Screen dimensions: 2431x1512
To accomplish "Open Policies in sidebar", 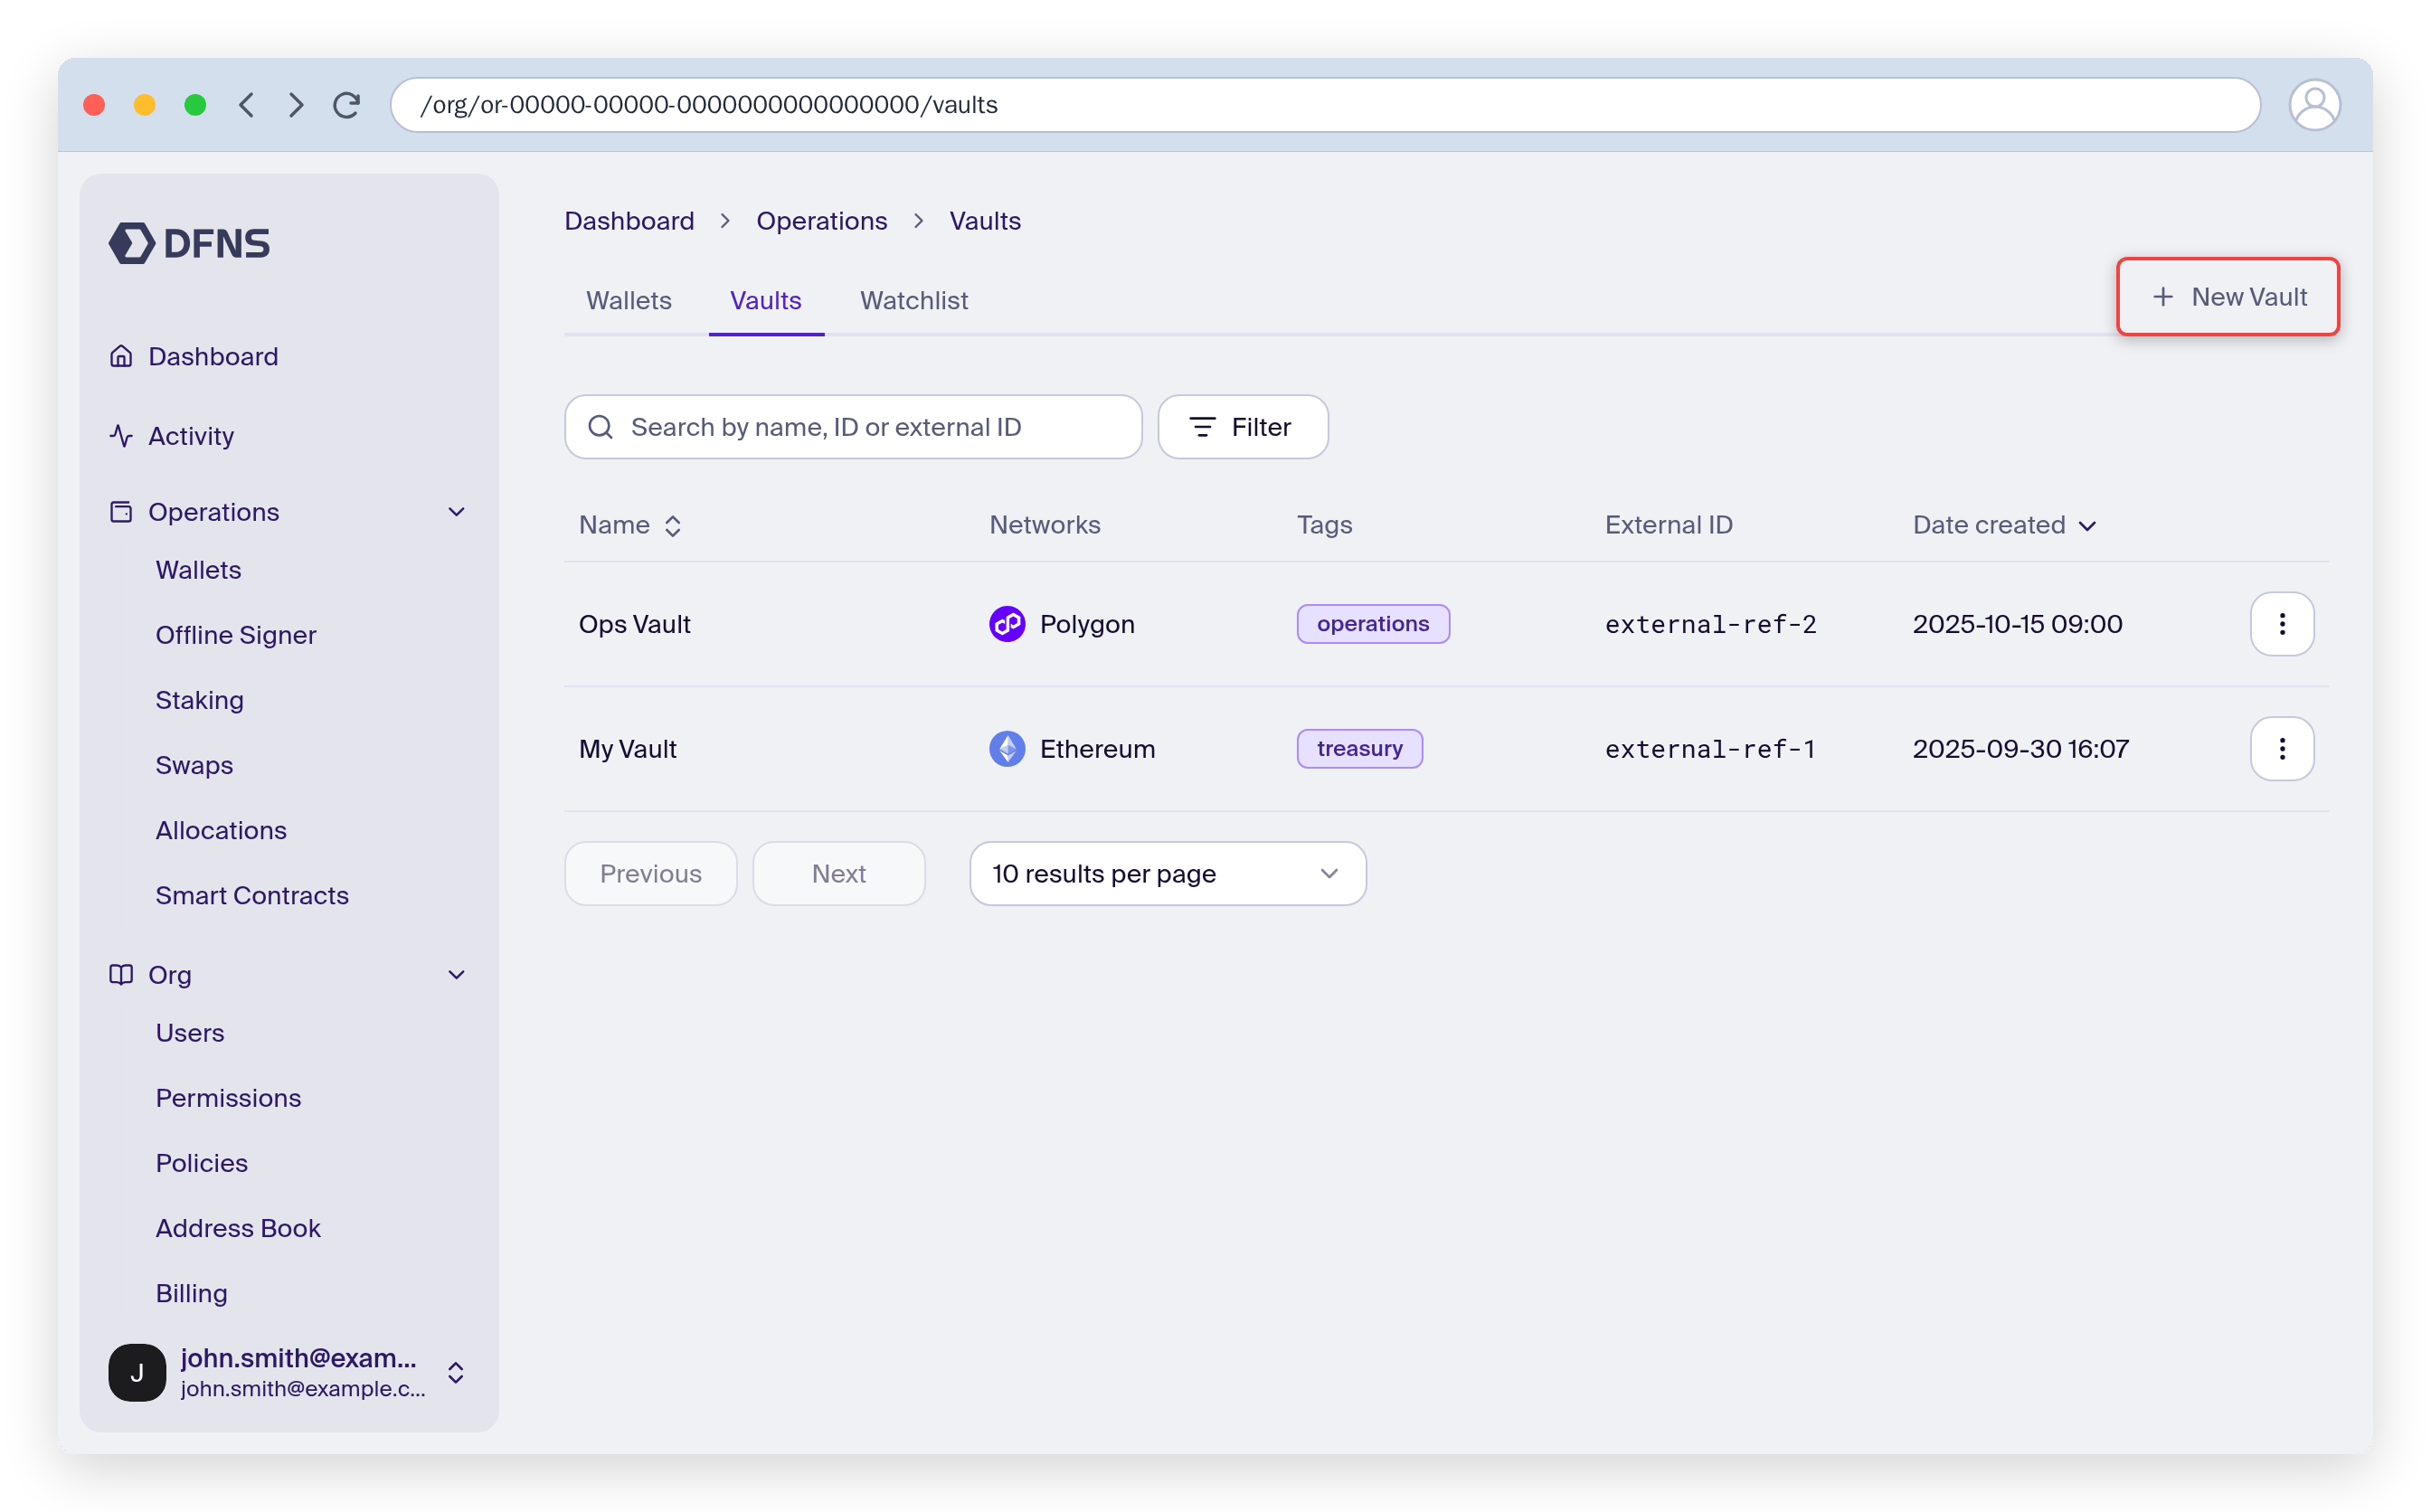I will pyautogui.click(x=202, y=1163).
